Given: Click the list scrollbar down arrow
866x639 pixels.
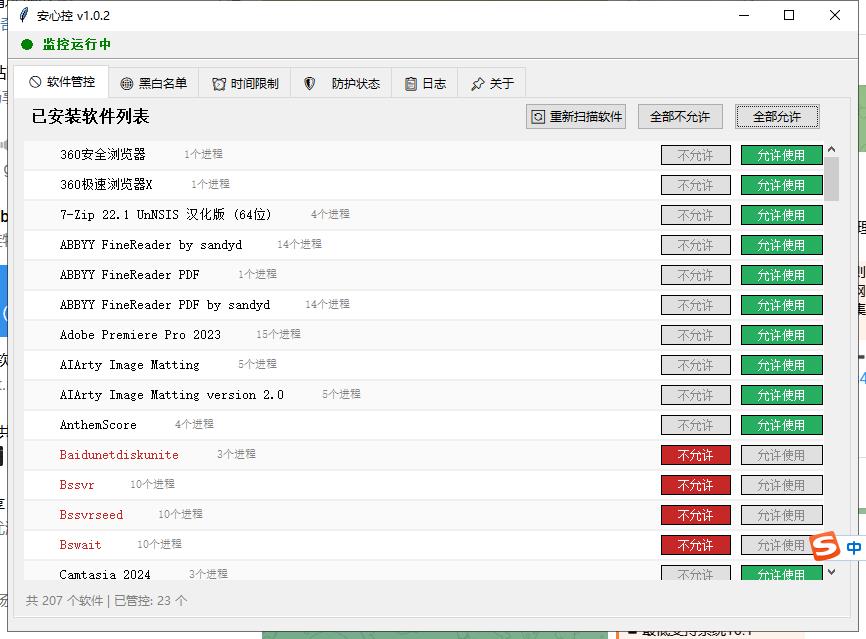Looking at the screenshot, I should 832,573.
